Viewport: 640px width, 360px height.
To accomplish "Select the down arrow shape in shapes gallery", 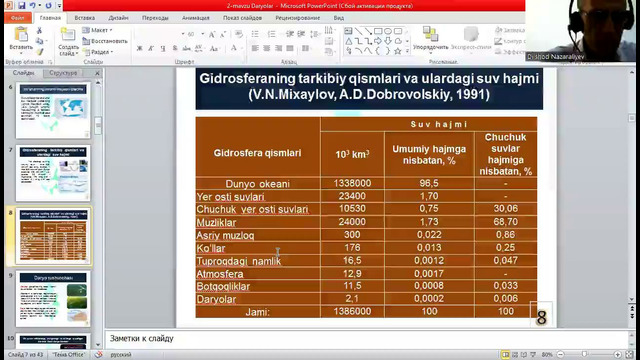I will (388, 41).
